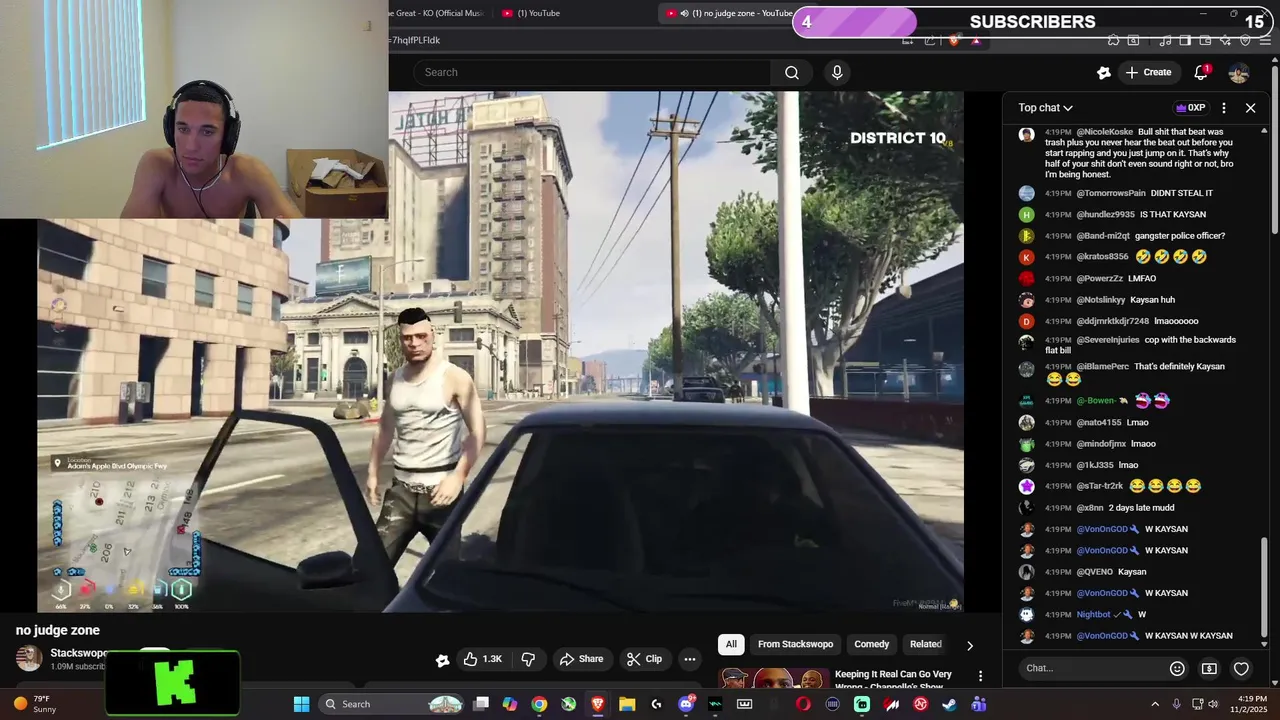This screenshot has width=1280, height=720.
Task: Share the video
Action: click(581, 659)
